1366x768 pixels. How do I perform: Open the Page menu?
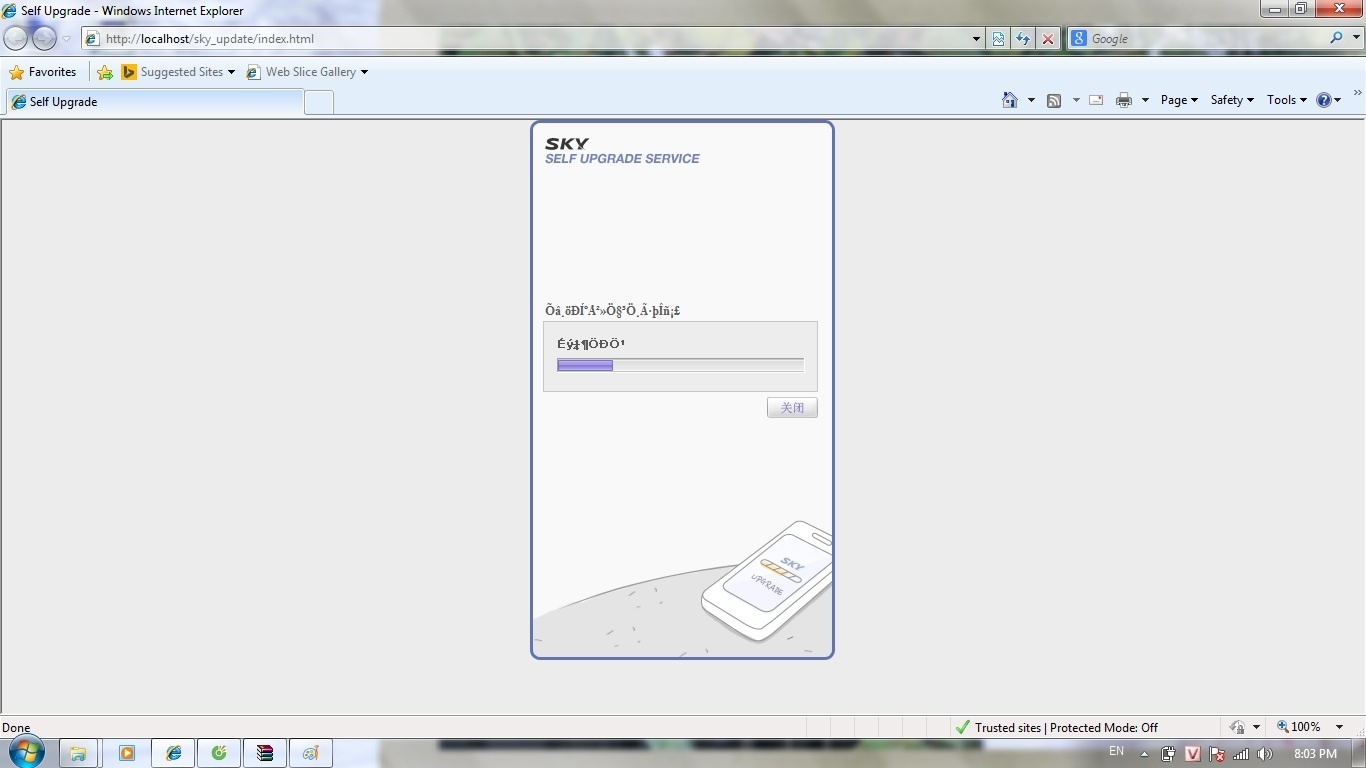[x=1179, y=100]
